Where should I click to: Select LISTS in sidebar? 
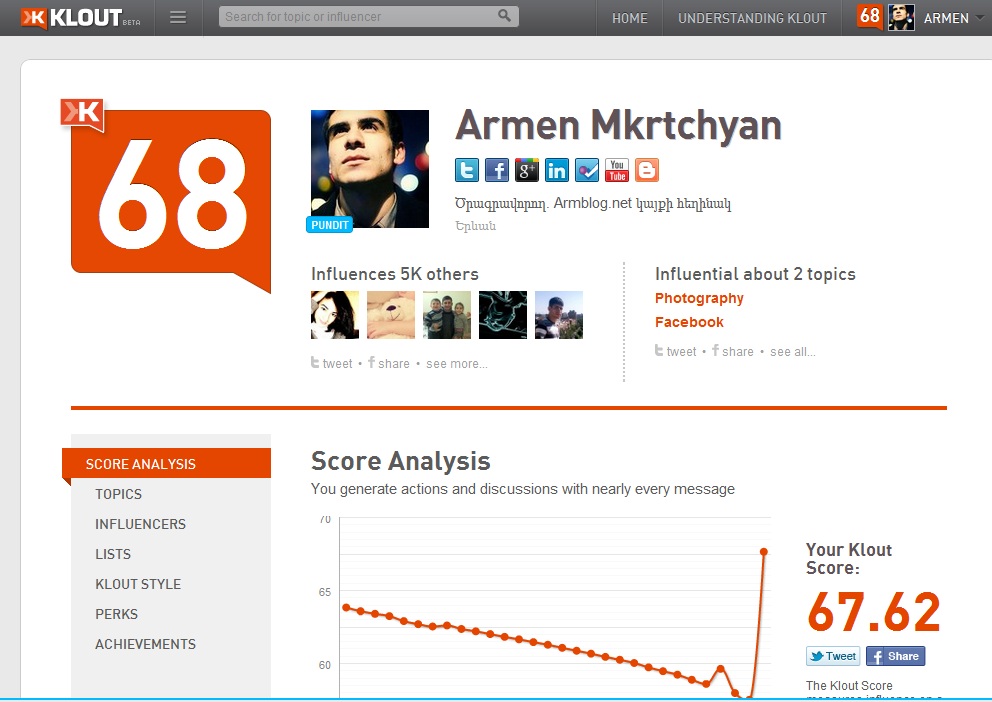click(113, 554)
